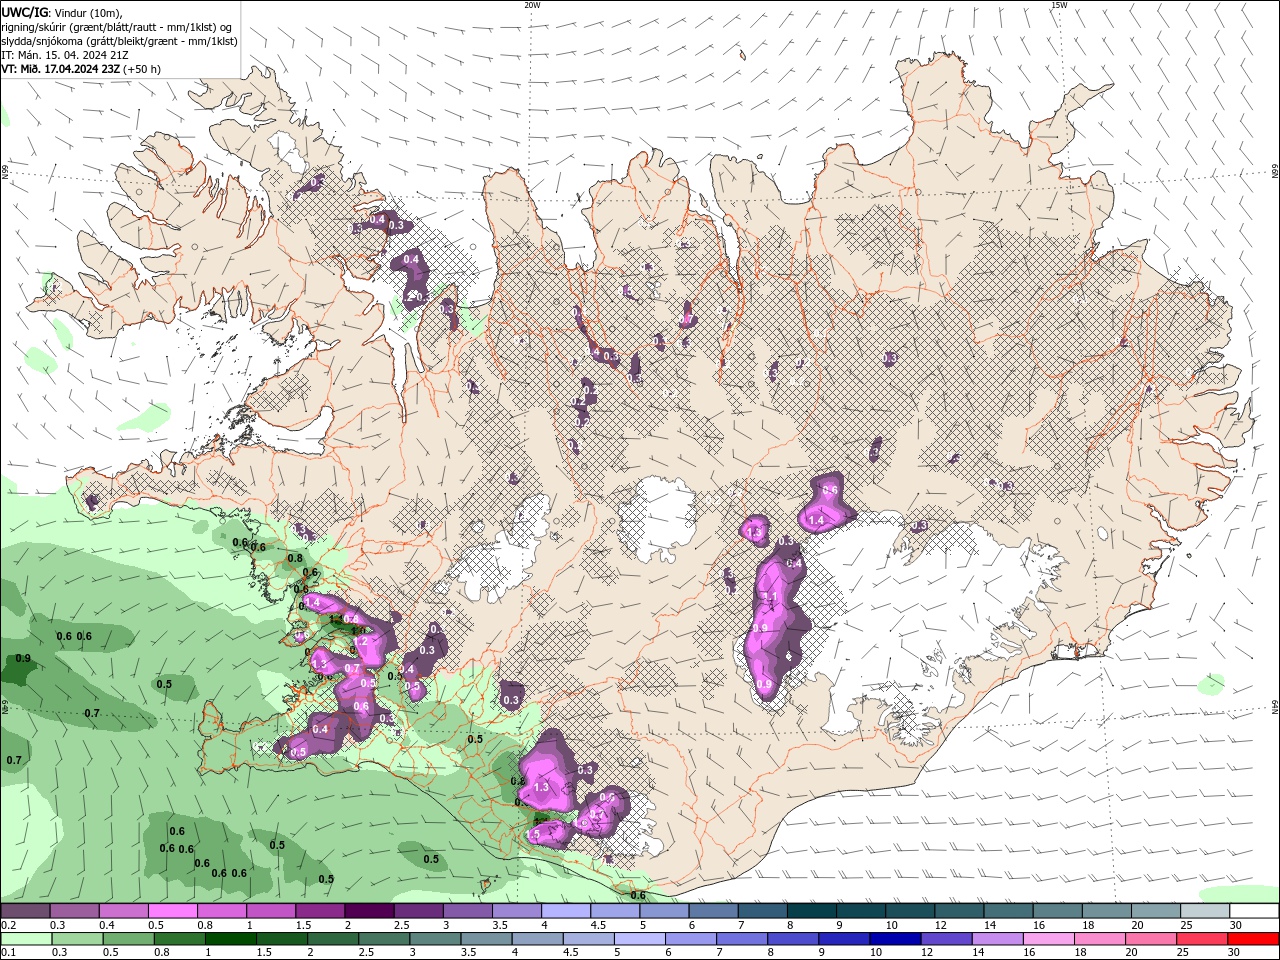Image resolution: width=1280 pixels, height=960 pixels.
Task: Click the 'VT: Mið. 17.04.2024 23Z (+50 h)' line
Action: [x=81, y=69]
